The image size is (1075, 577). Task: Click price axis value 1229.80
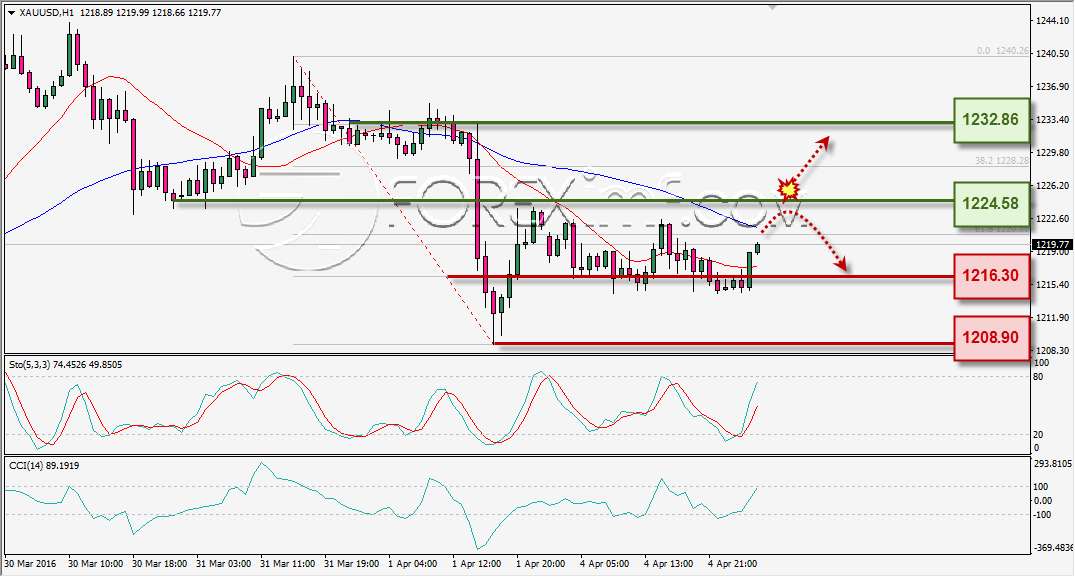(x=1052, y=152)
